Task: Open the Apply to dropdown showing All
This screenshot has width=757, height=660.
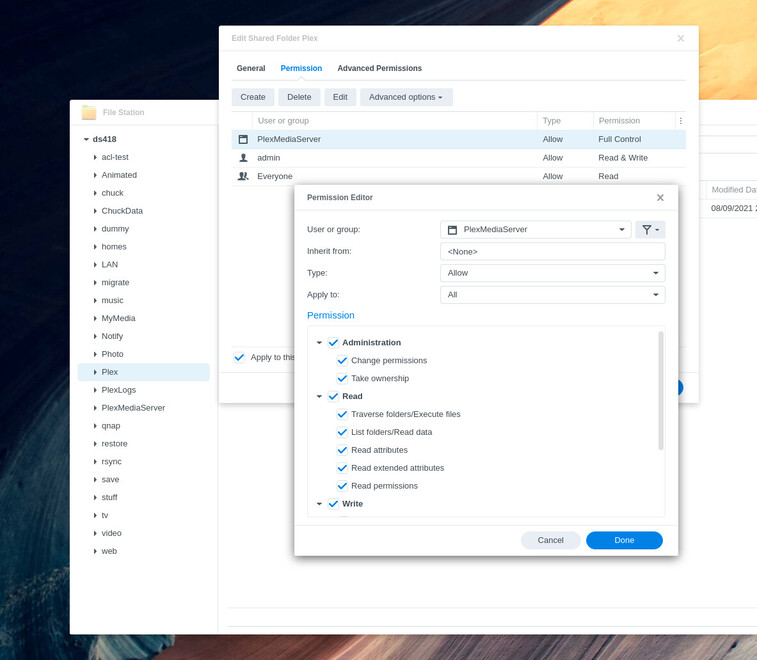Action: [x=552, y=295]
